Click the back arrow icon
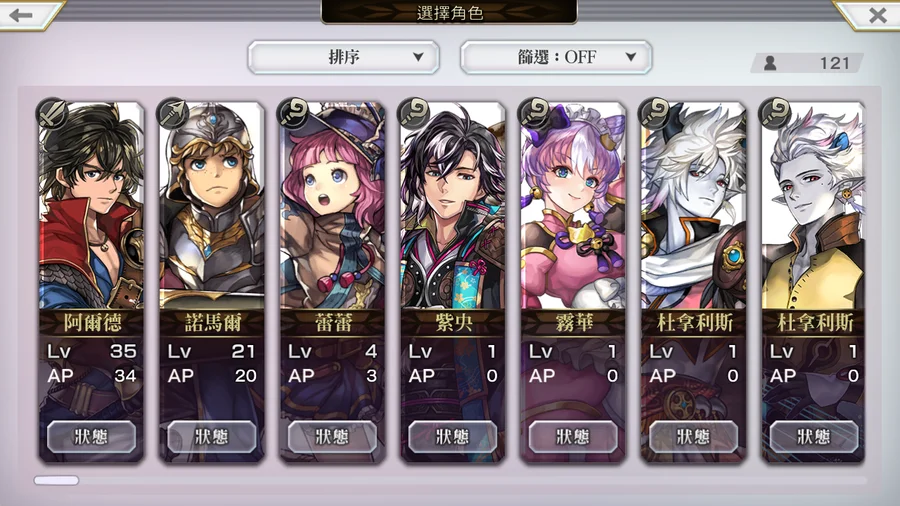 coord(21,14)
